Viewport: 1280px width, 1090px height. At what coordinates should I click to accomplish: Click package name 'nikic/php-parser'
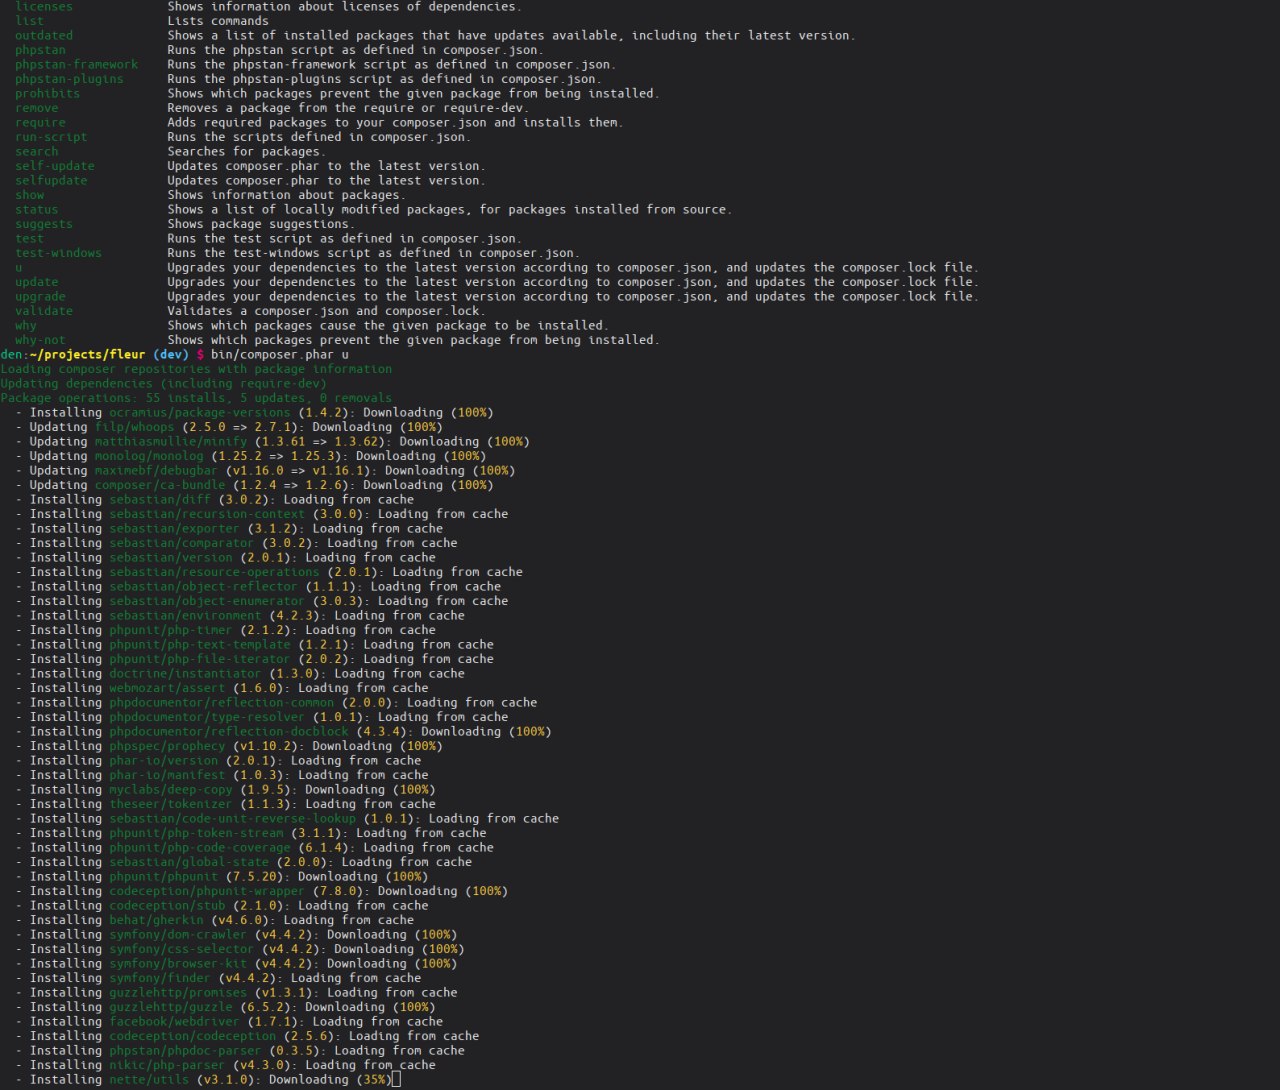[x=167, y=1065]
